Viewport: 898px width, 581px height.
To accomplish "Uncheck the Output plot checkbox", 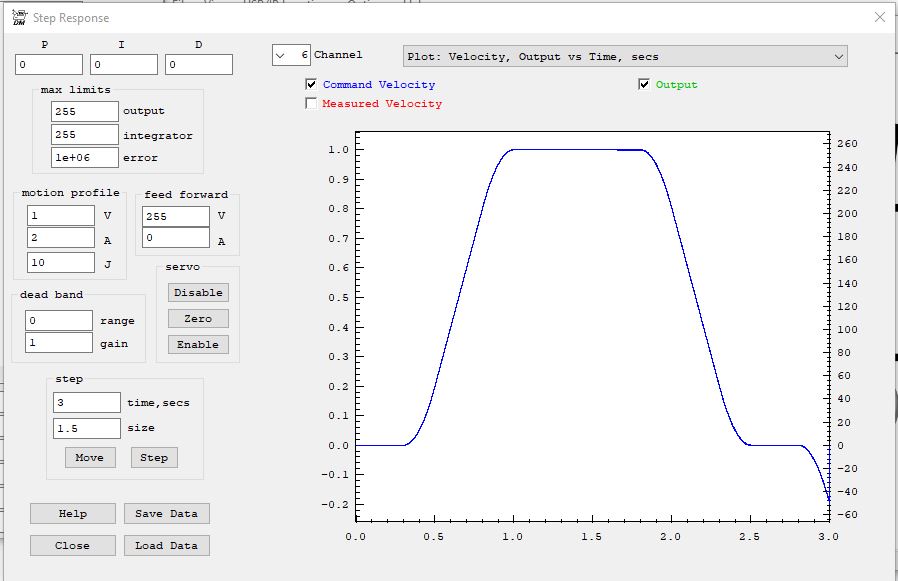I will [644, 85].
